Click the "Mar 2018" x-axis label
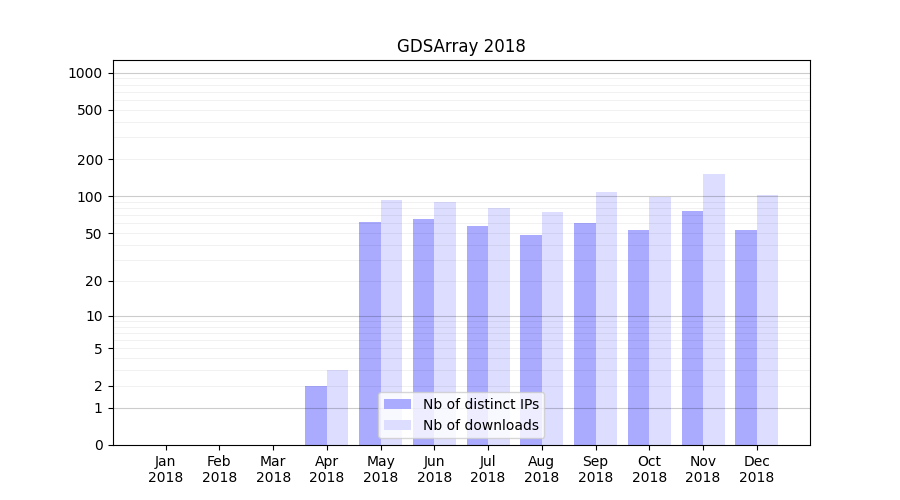900x500 pixels. click(x=273, y=469)
